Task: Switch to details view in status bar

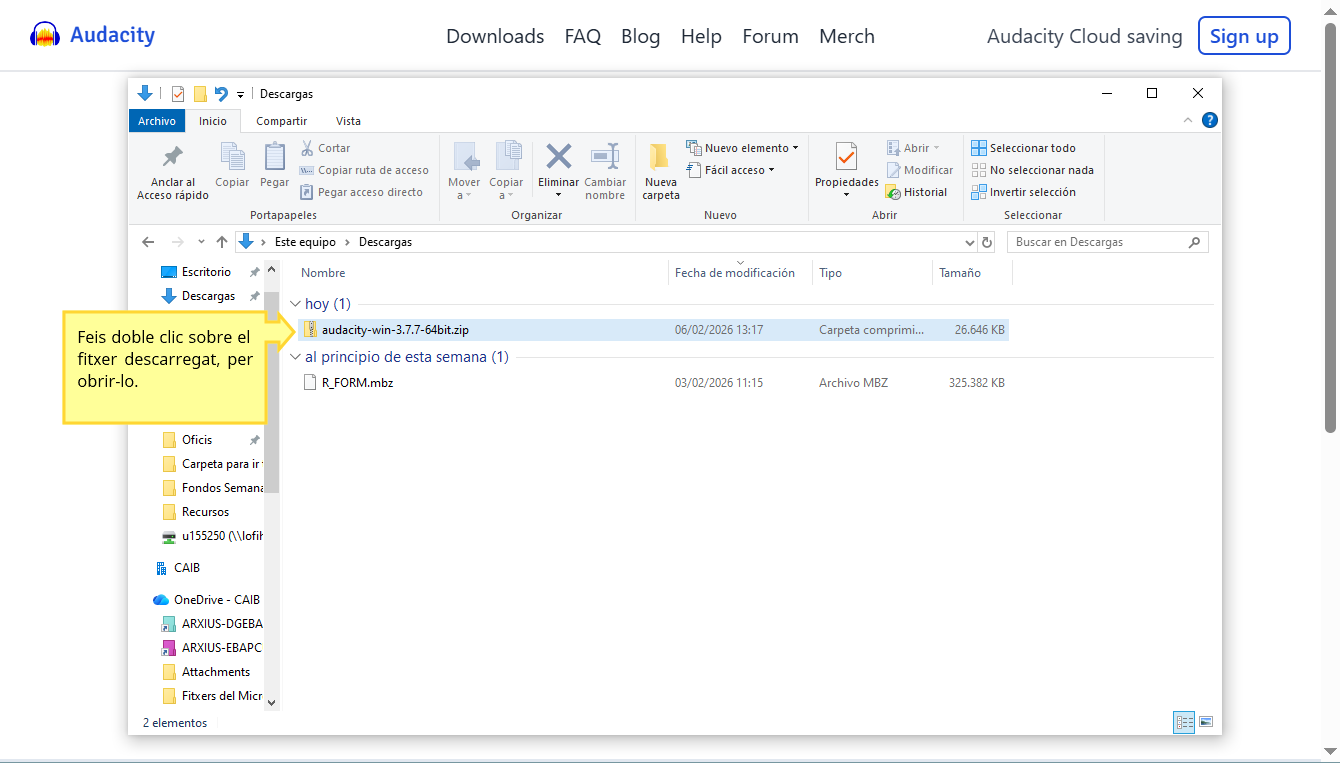Action: coord(1185,722)
